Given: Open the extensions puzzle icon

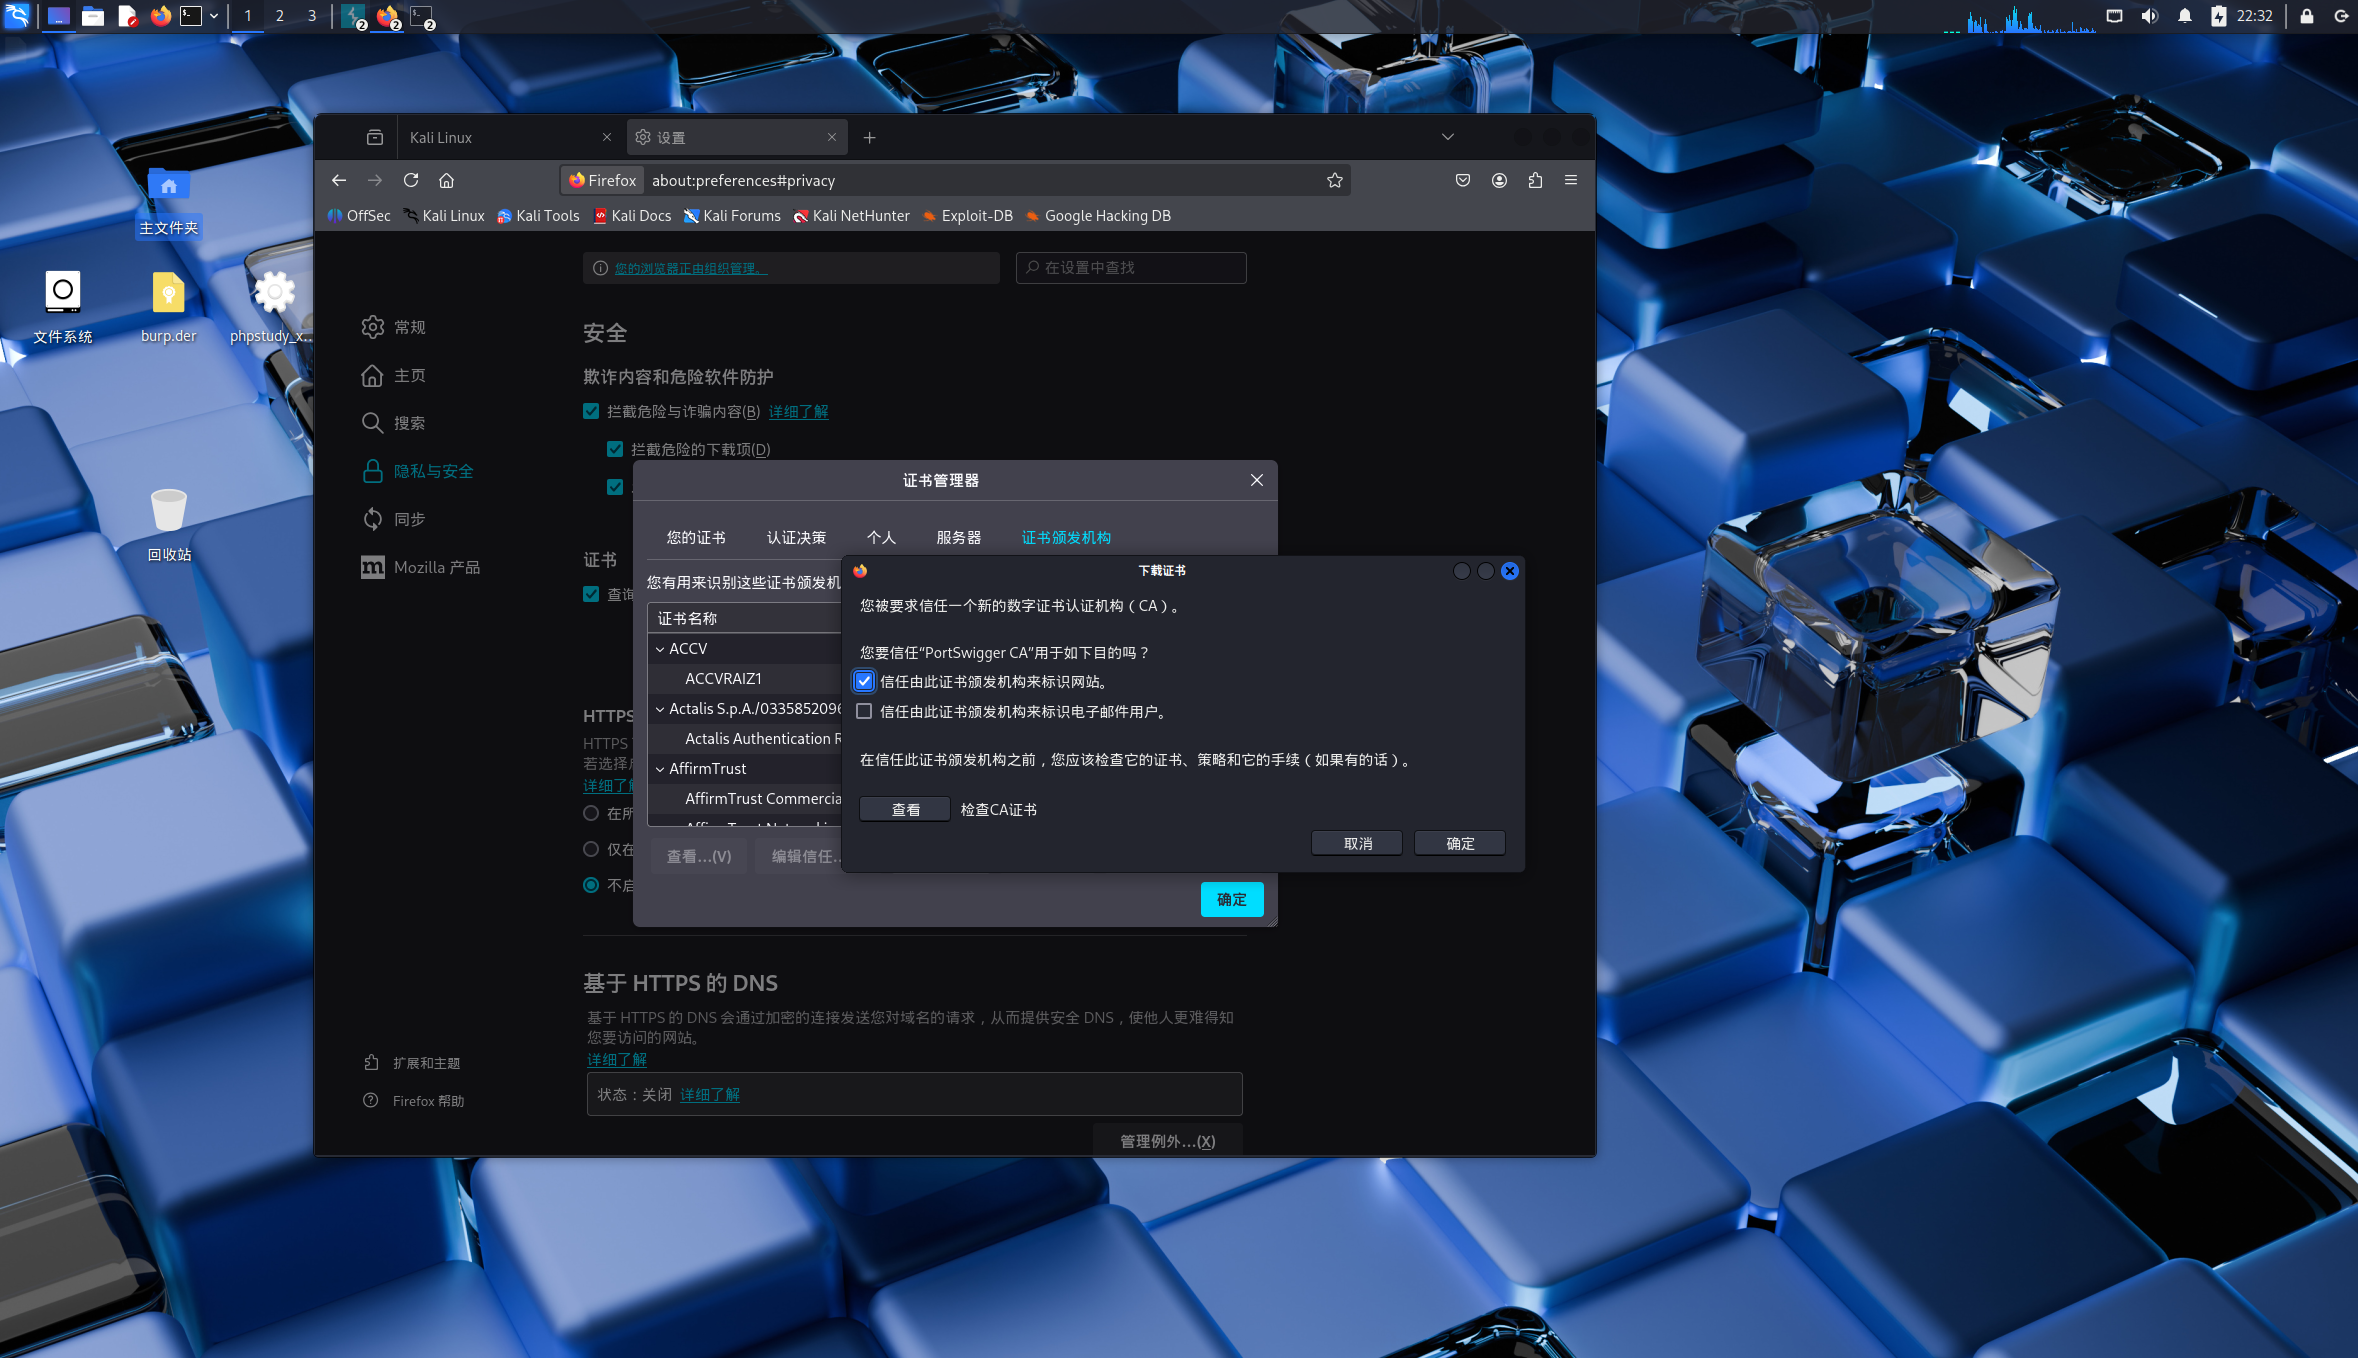Looking at the screenshot, I should pos(1535,180).
